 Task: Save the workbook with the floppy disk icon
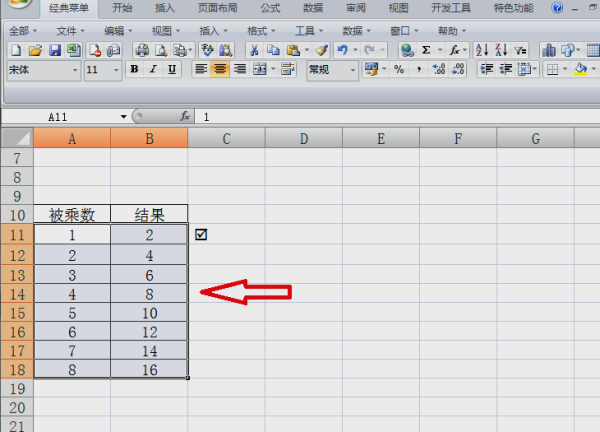click(55, 50)
